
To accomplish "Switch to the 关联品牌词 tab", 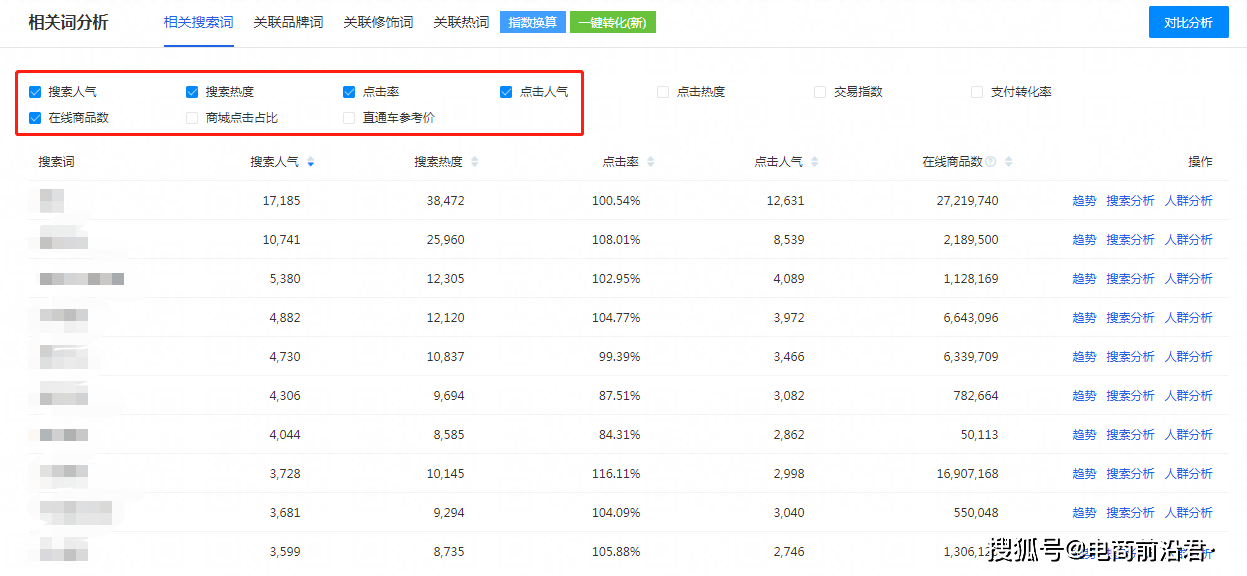I will click(x=288, y=21).
